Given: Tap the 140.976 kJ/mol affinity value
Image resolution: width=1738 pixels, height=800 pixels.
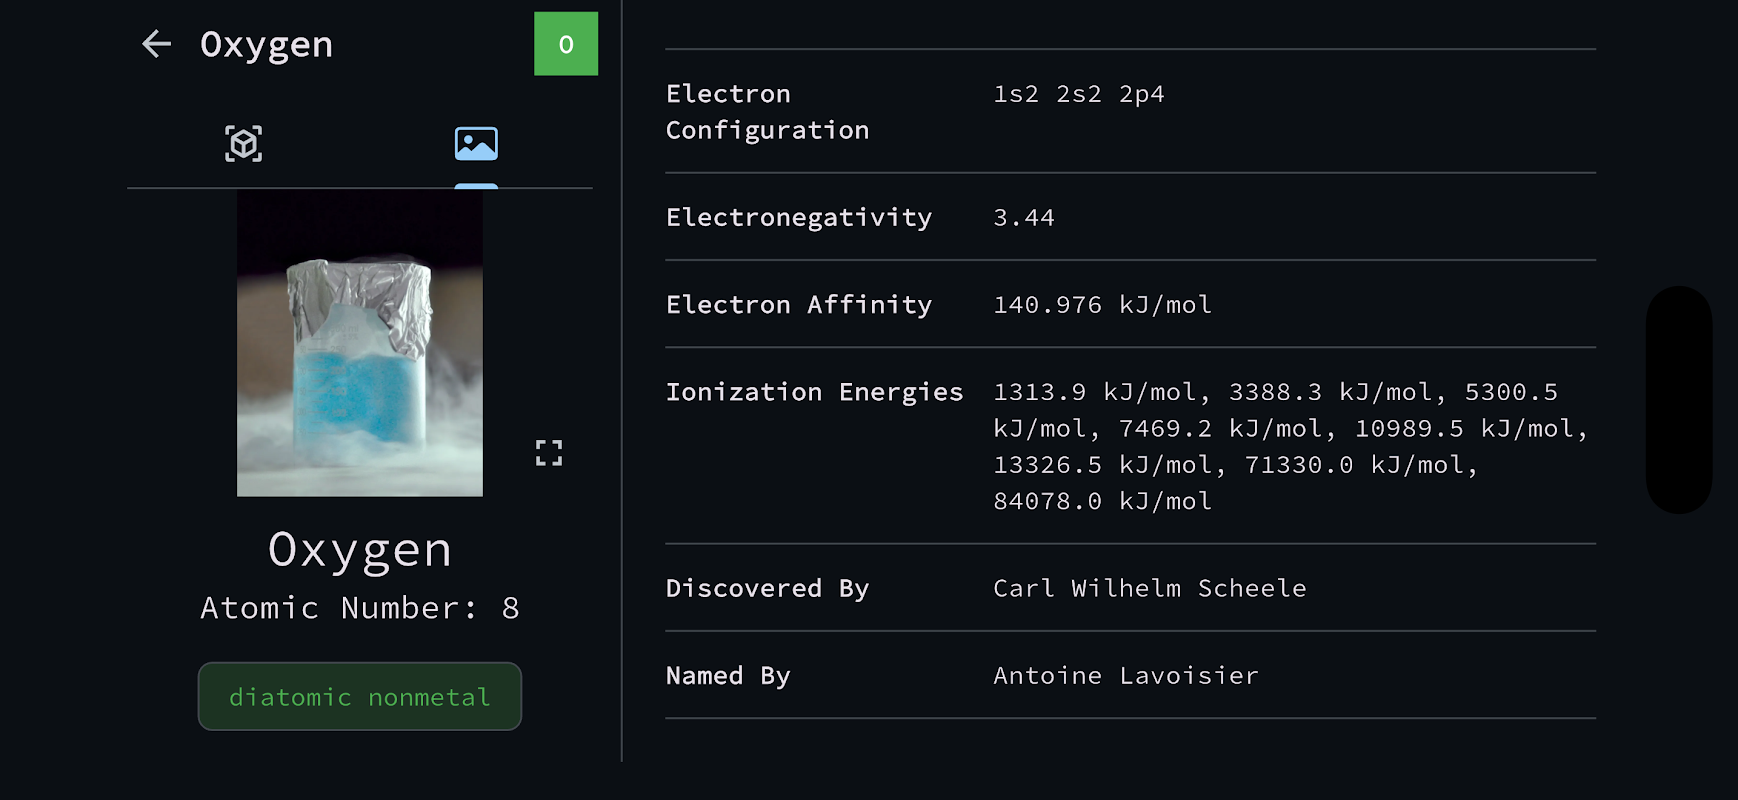Looking at the screenshot, I should [1102, 304].
